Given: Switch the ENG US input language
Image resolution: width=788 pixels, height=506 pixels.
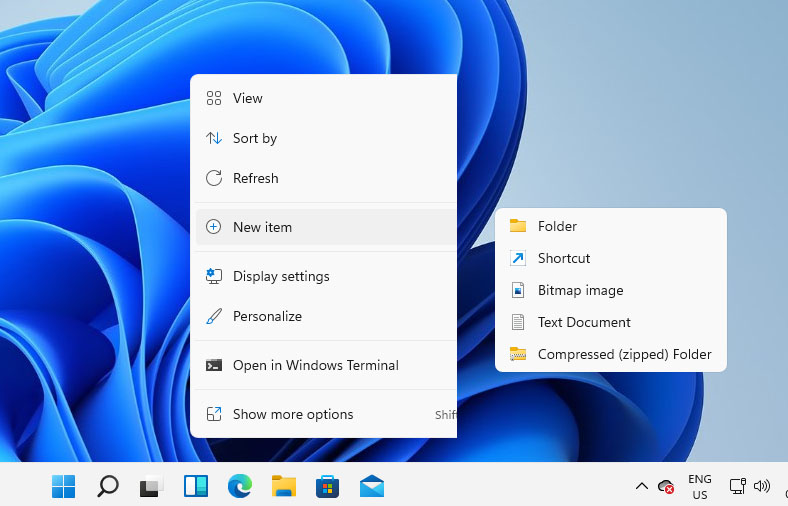Looking at the screenshot, I should coord(700,486).
